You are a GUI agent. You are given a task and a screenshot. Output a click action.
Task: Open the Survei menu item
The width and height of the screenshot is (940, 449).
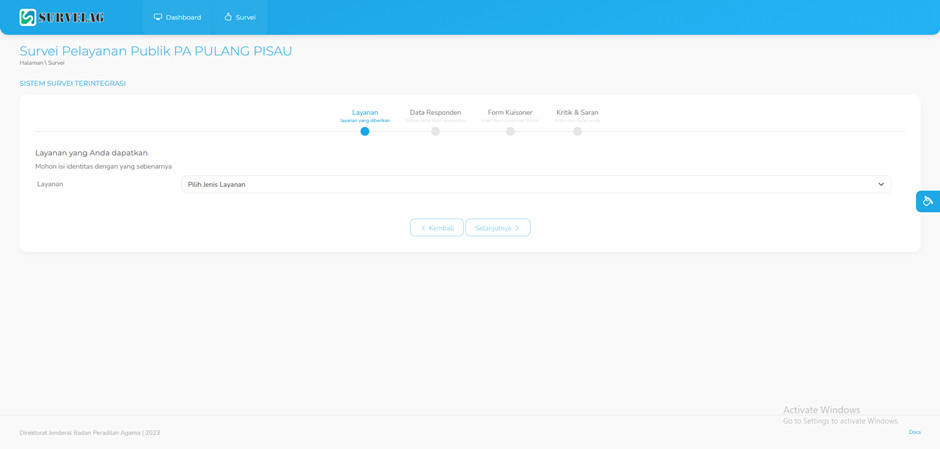[x=240, y=17]
